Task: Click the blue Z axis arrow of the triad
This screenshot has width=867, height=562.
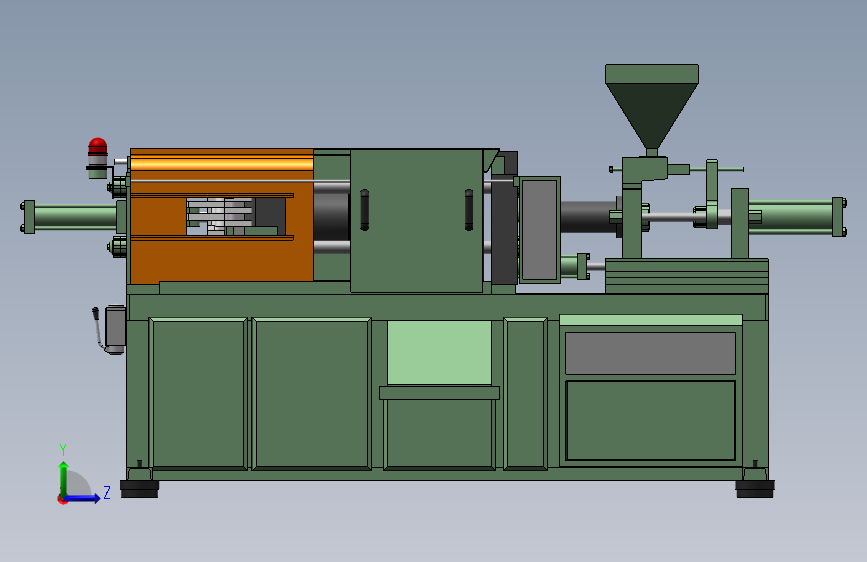Action: (83, 498)
